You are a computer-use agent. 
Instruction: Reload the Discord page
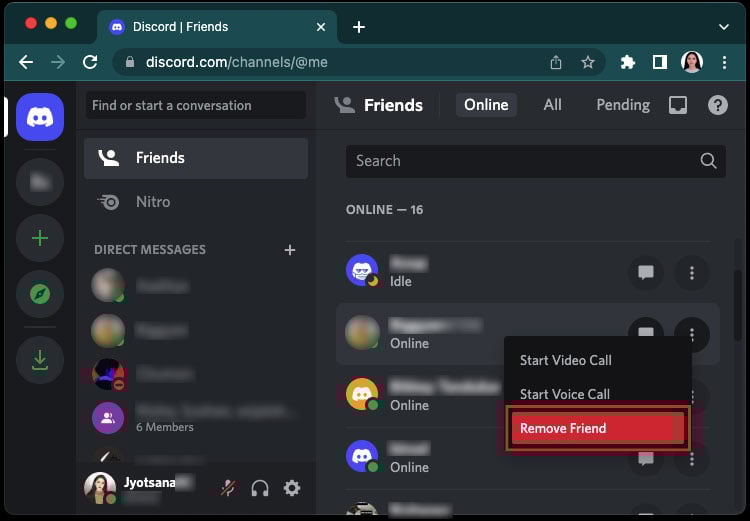point(90,62)
